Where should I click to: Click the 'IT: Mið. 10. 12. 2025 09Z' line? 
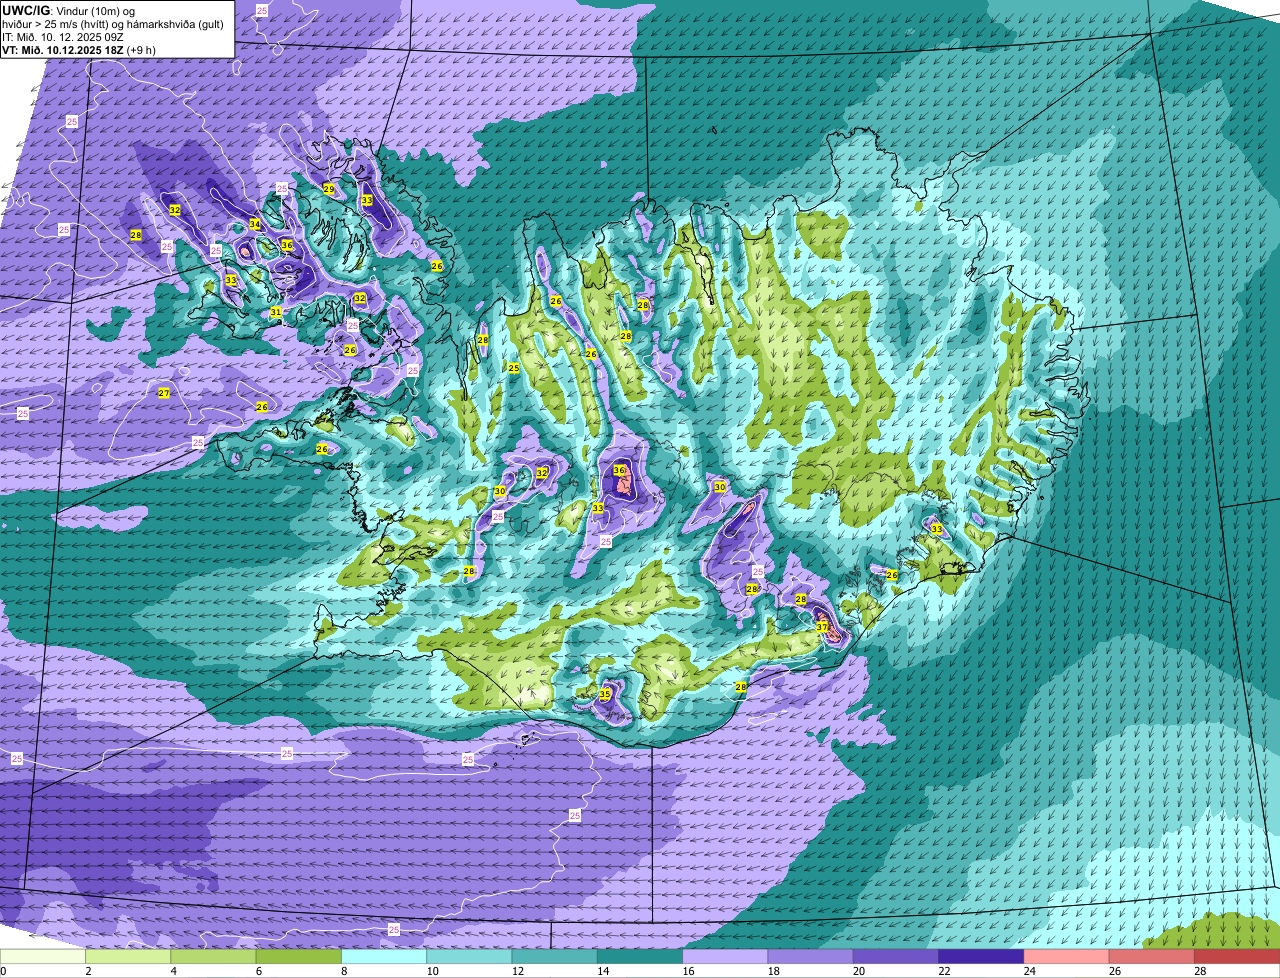pos(64,36)
